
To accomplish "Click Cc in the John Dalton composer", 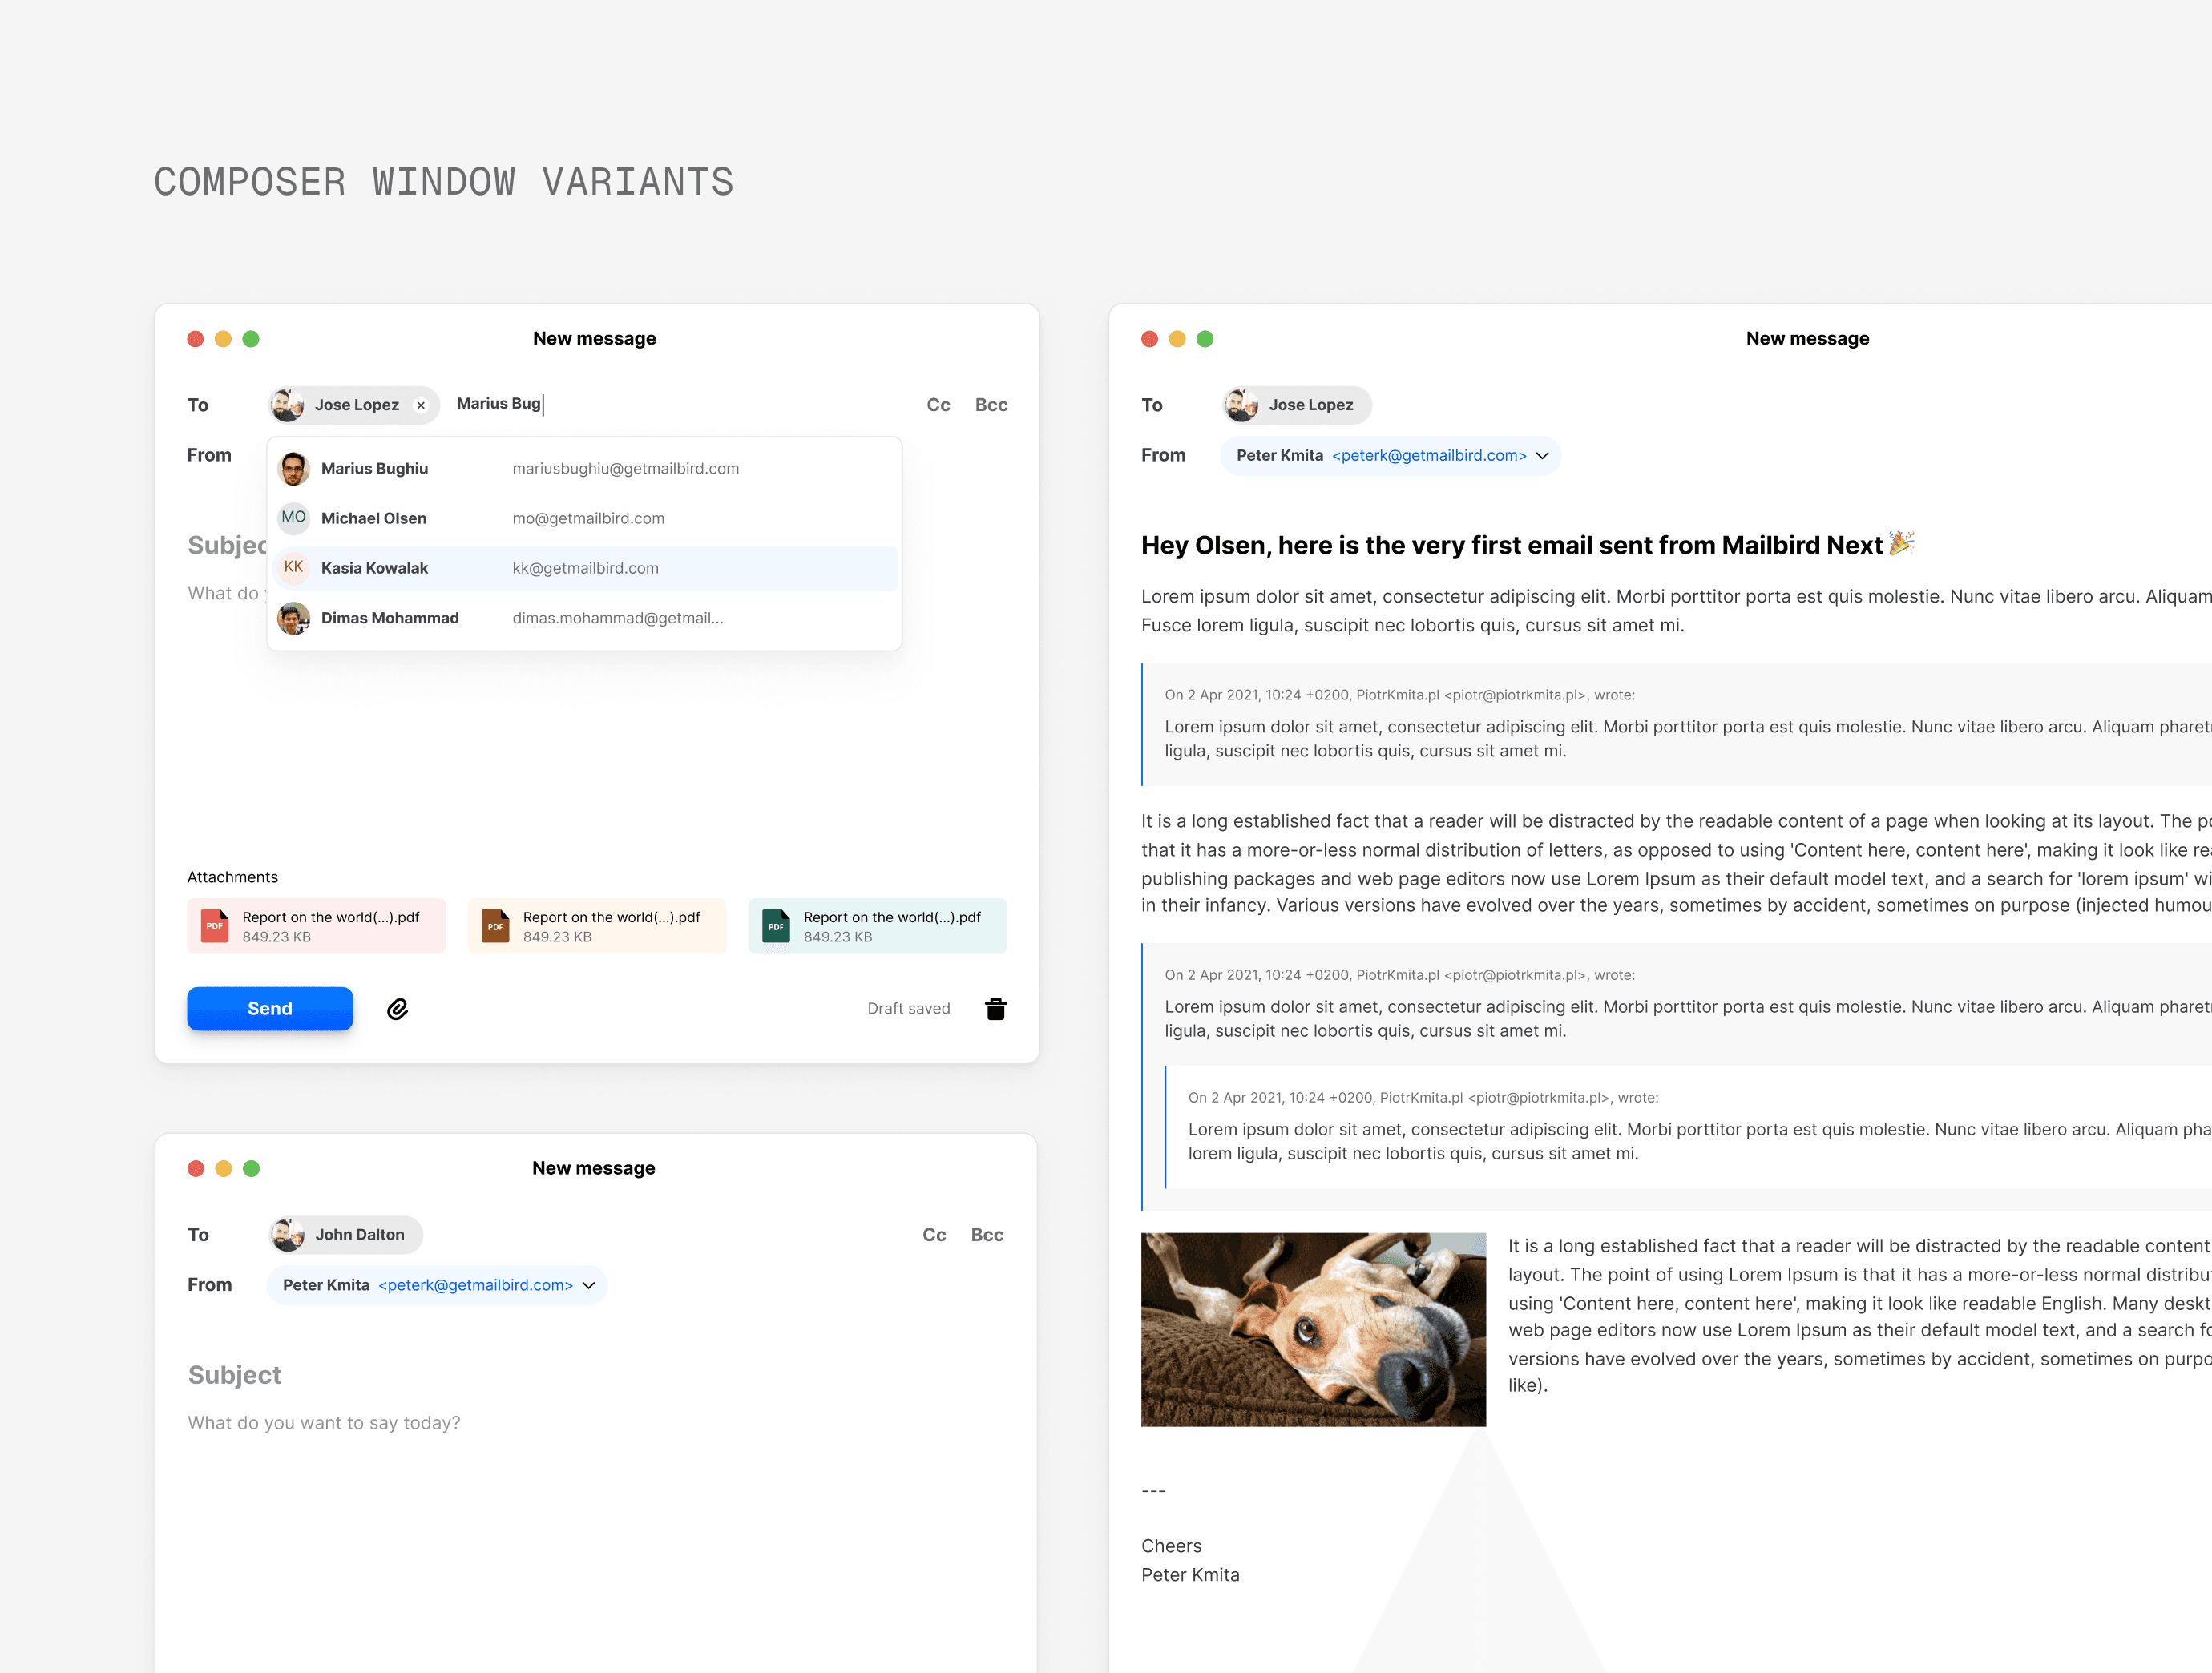I will (934, 1235).
